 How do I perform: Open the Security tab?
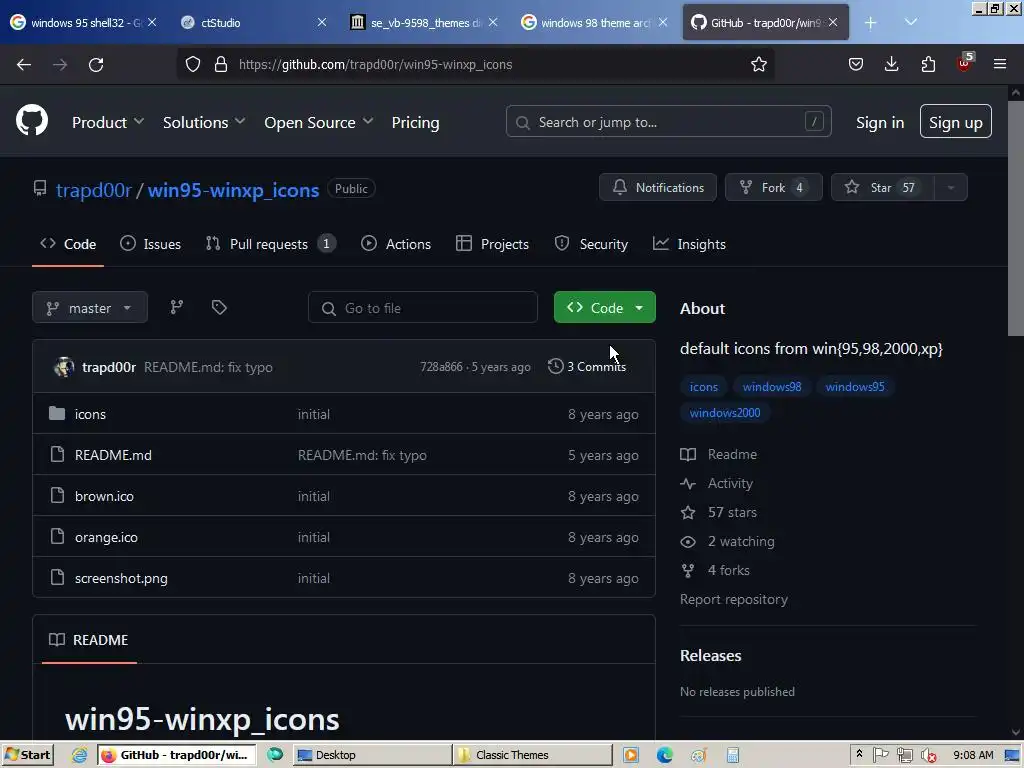click(x=591, y=244)
